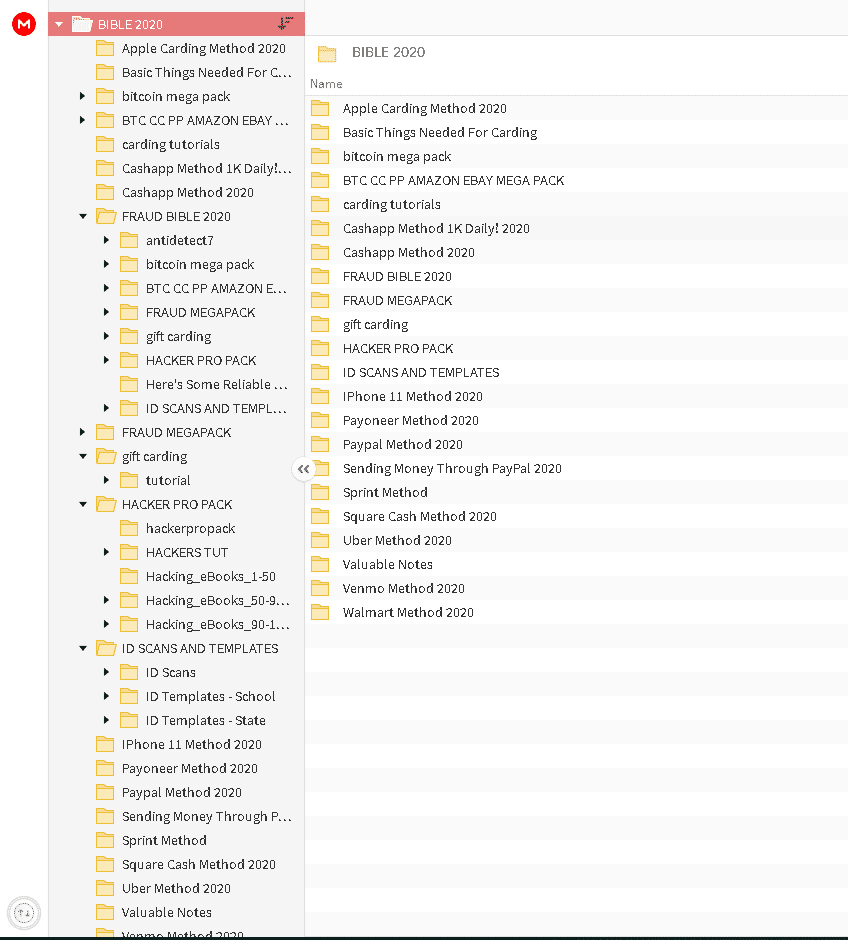The width and height of the screenshot is (848, 940).
Task: Collapse the FRAUD BIBLE 2020 tree node
Action: tap(83, 216)
